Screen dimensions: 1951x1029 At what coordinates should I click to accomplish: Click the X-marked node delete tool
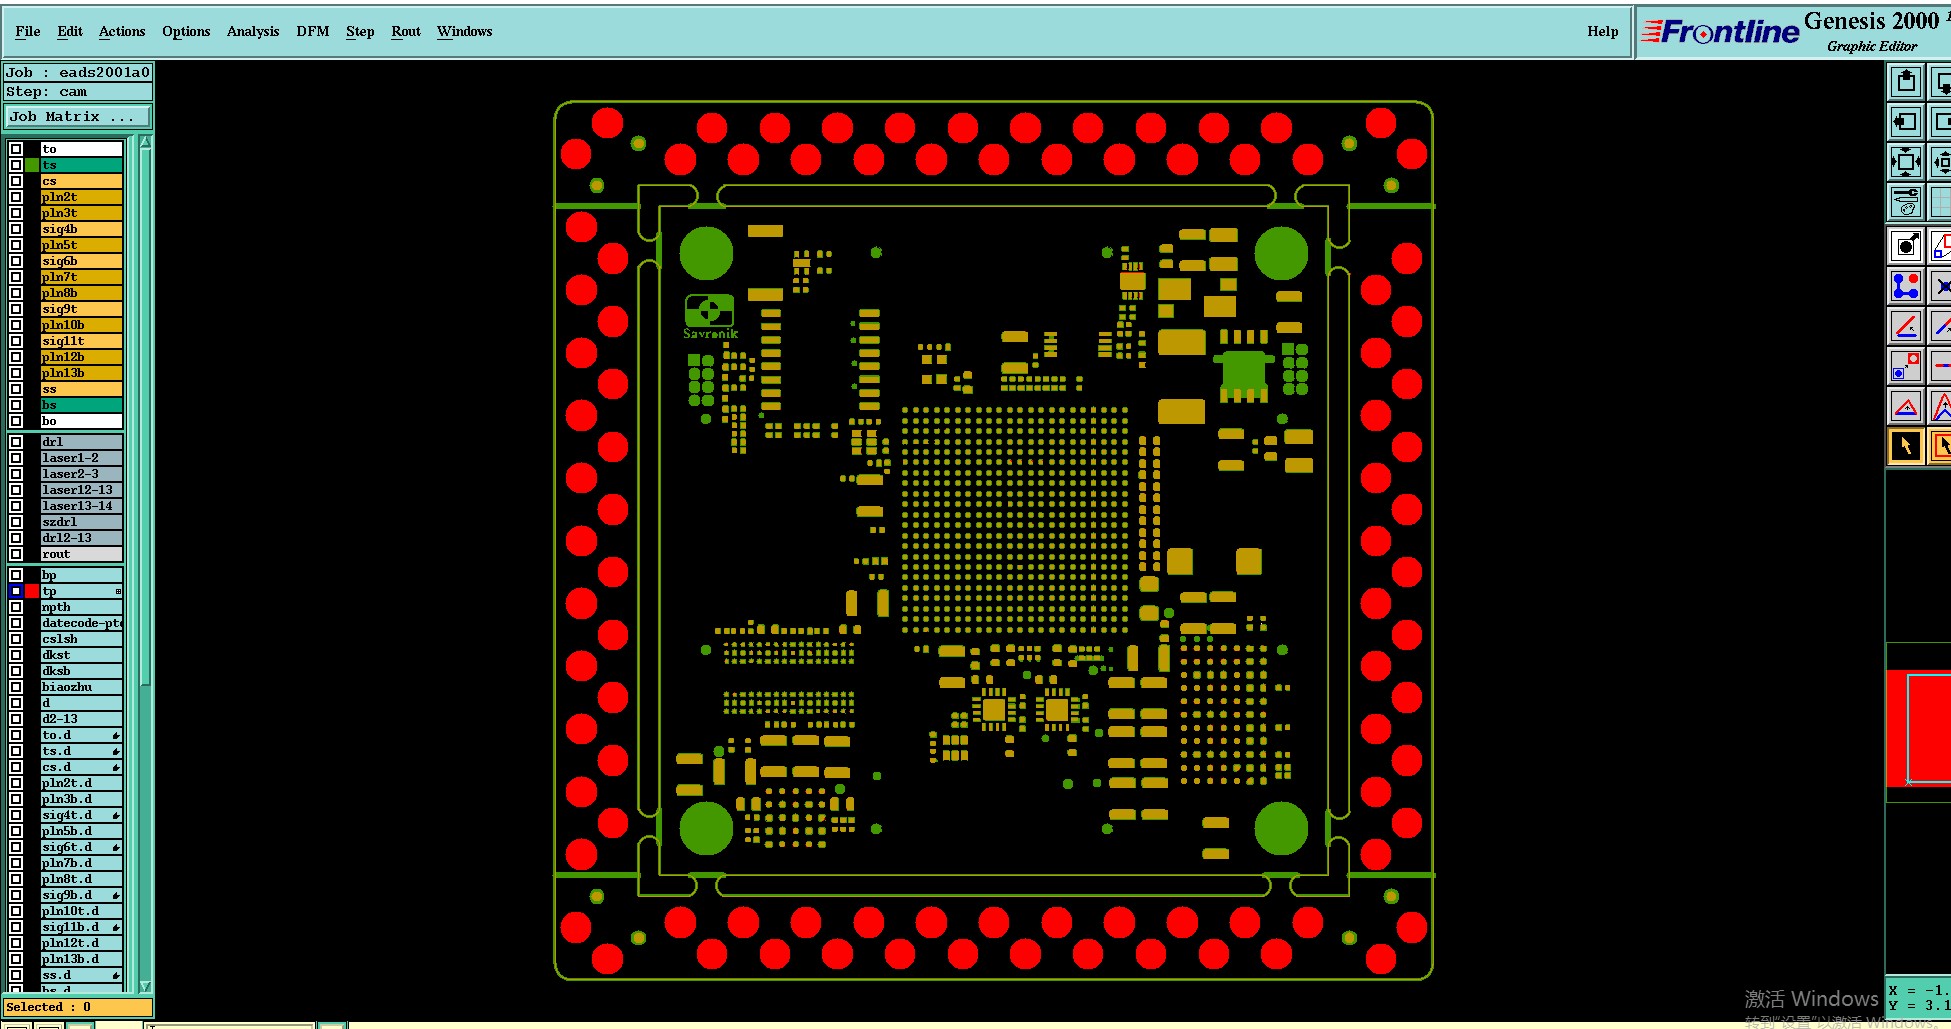coord(1941,286)
